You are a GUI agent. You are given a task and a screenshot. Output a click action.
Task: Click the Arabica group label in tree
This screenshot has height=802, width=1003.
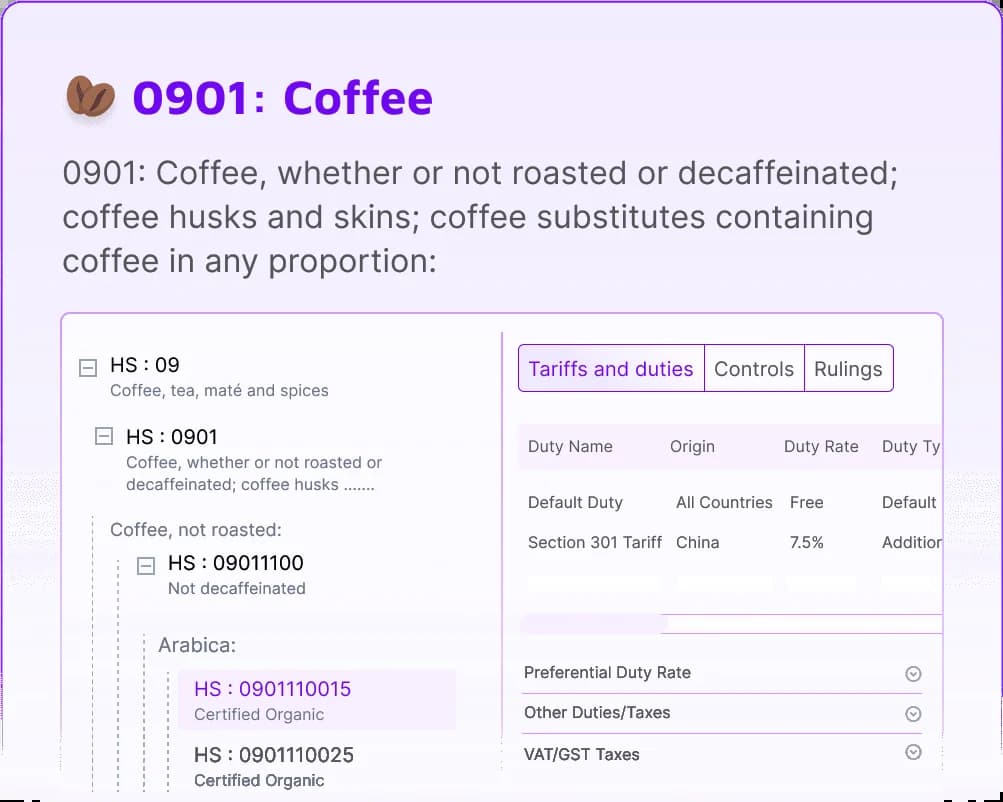click(197, 645)
